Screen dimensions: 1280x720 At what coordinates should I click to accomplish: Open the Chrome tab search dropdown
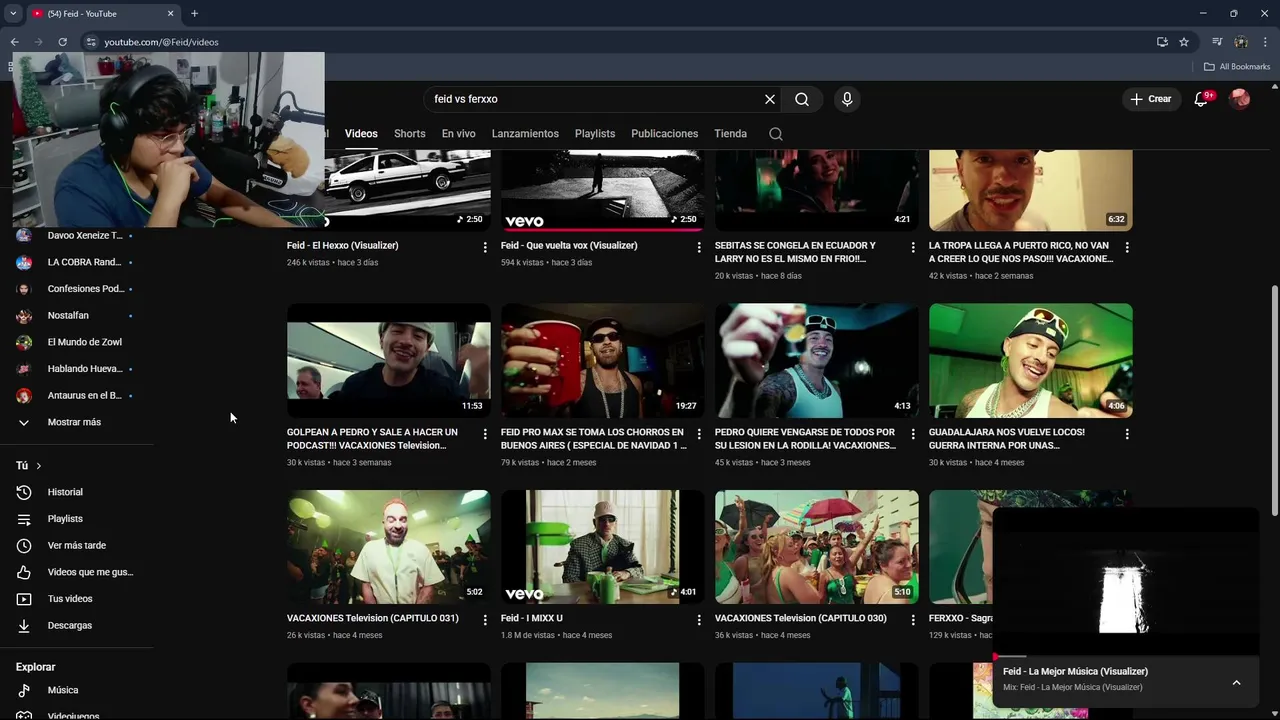pyautogui.click(x=13, y=13)
